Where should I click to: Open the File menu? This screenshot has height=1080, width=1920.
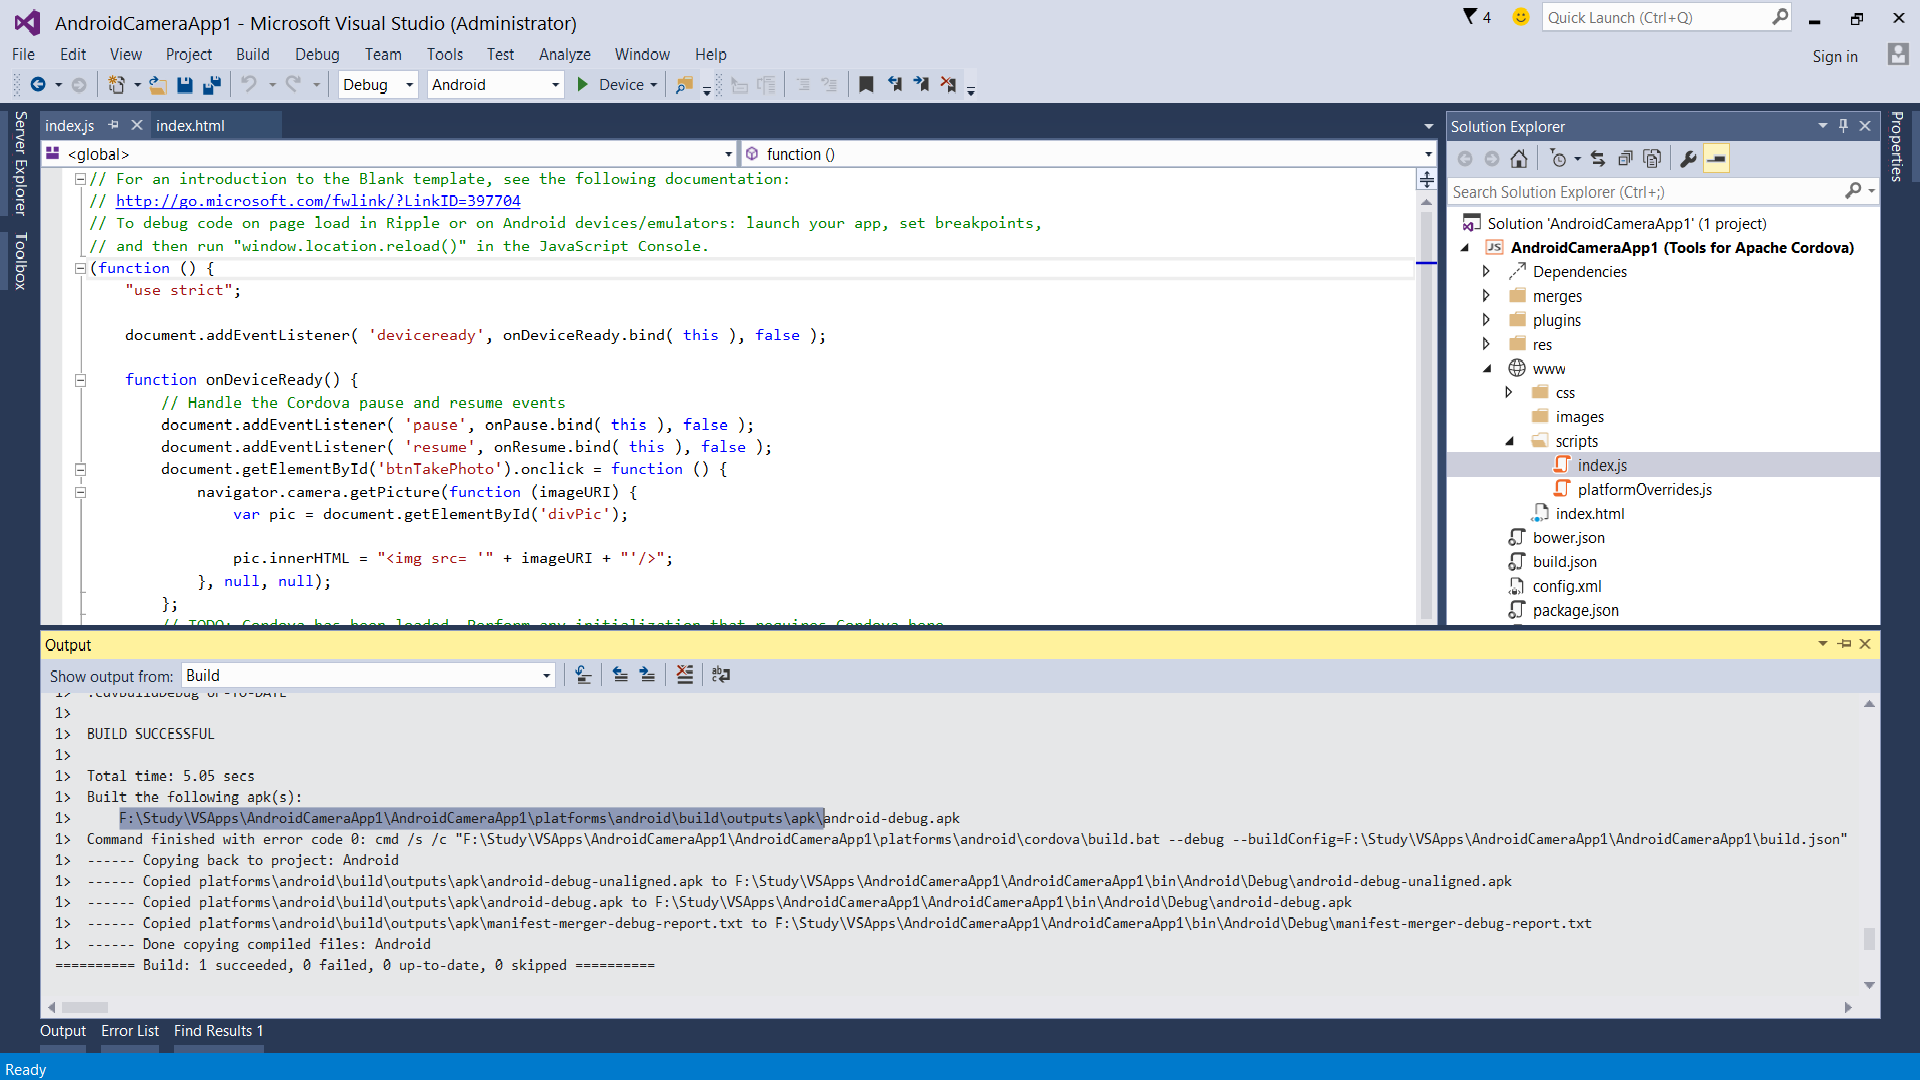pos(23,54)
